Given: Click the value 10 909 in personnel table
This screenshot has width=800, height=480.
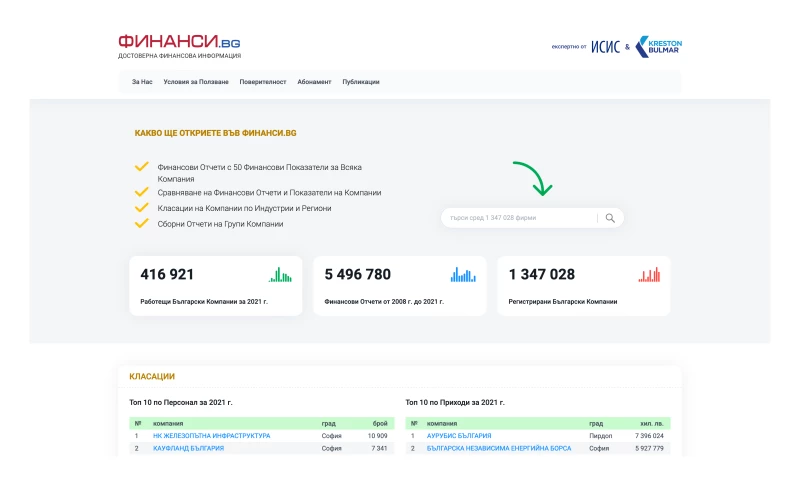Looking at the screenshot, I should point(378,436).
